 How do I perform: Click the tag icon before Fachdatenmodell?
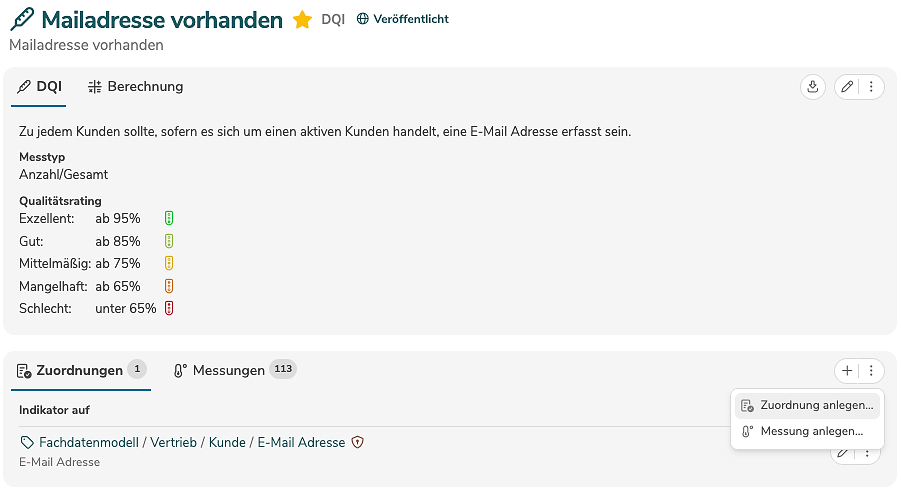pyautogui.click(x=26, y=442)
